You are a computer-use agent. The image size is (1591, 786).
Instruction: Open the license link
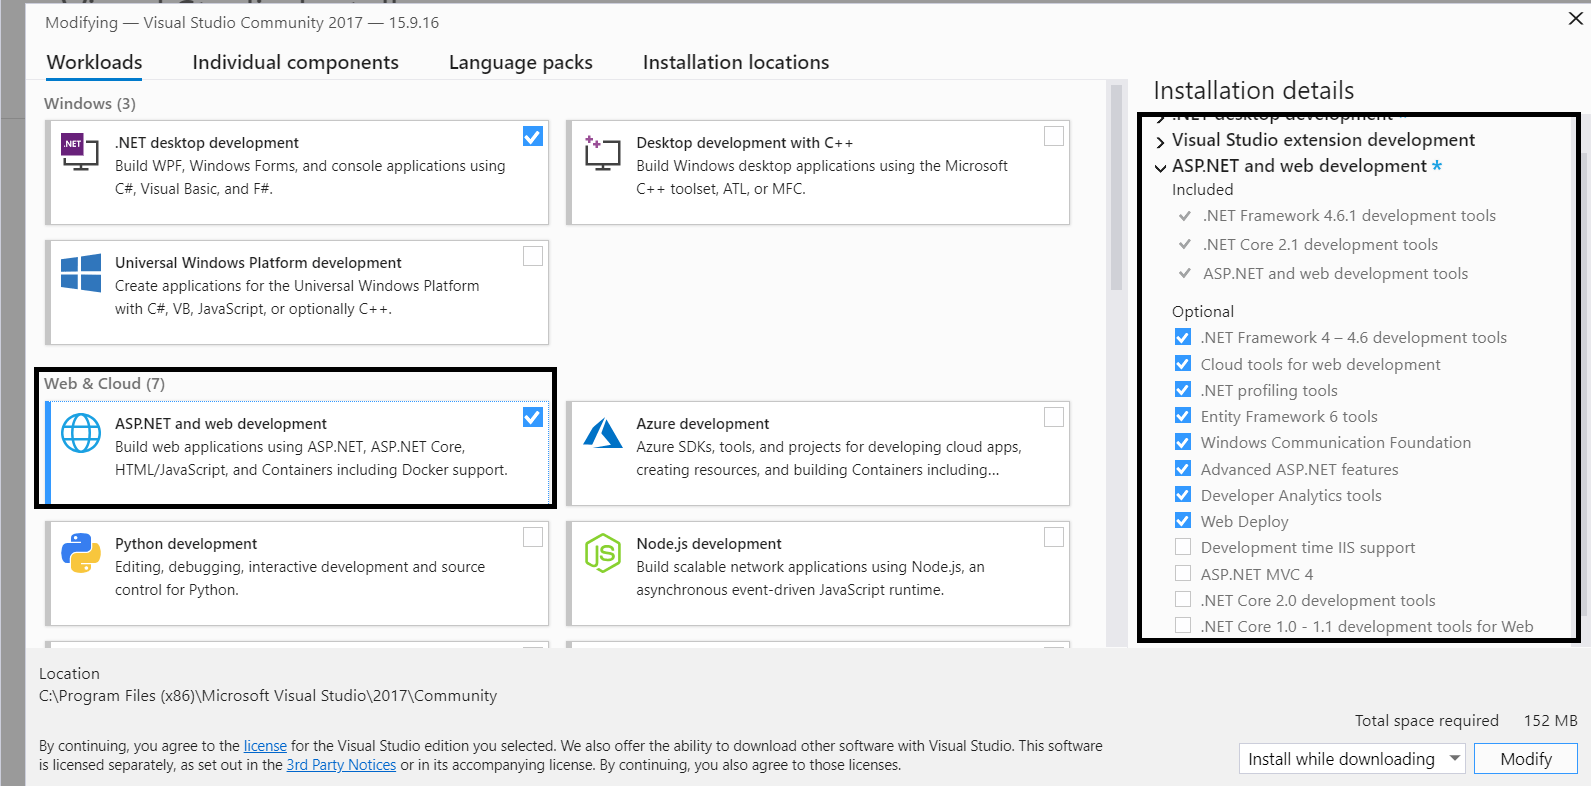(x=265, y=746)
